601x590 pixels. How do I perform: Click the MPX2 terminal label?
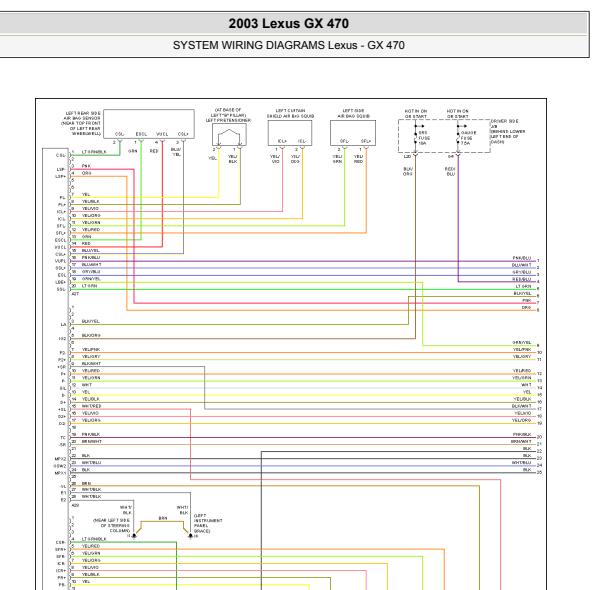coord(60,459)
